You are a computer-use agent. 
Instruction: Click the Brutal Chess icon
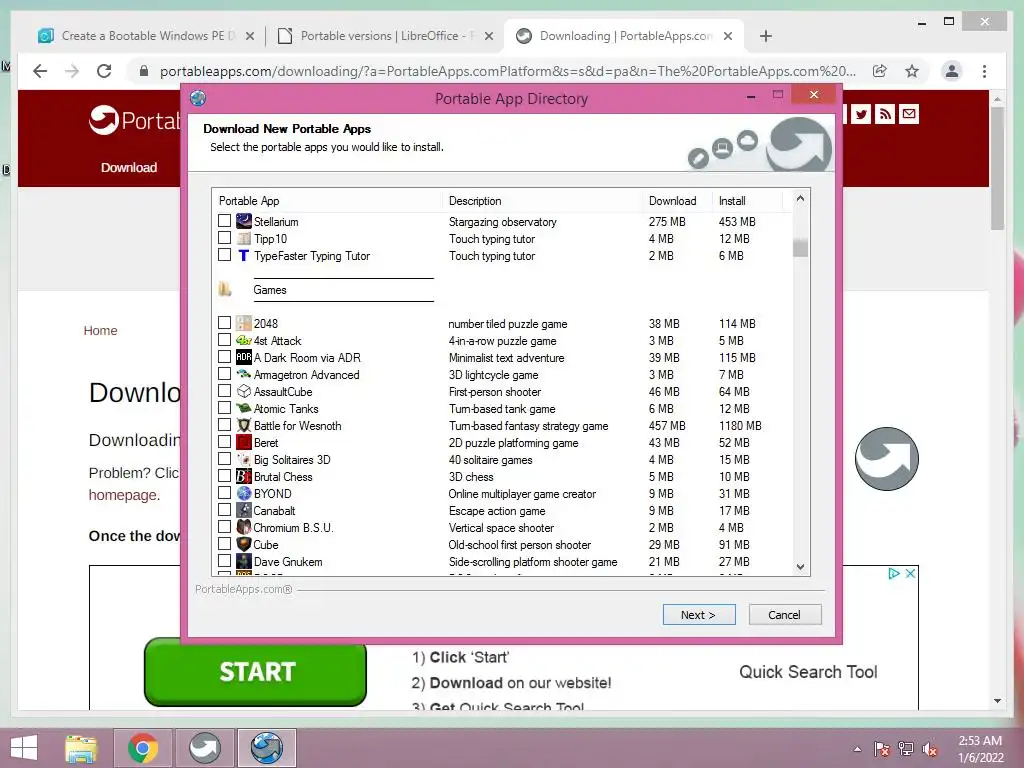244,476
